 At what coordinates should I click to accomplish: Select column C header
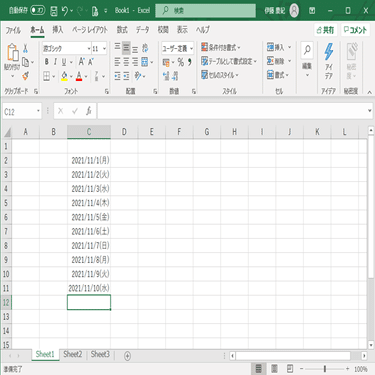[x=89, y=132]
